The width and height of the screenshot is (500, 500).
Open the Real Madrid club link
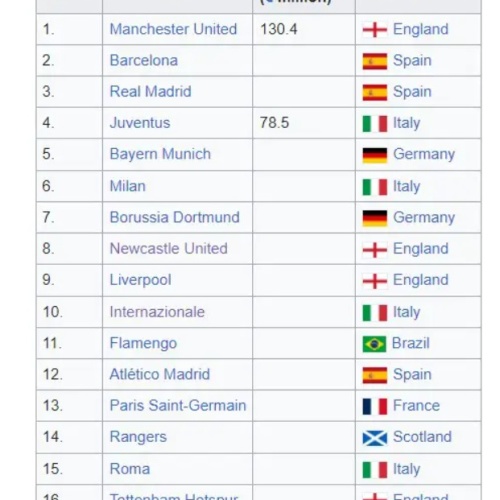click(x=150, y=91)
